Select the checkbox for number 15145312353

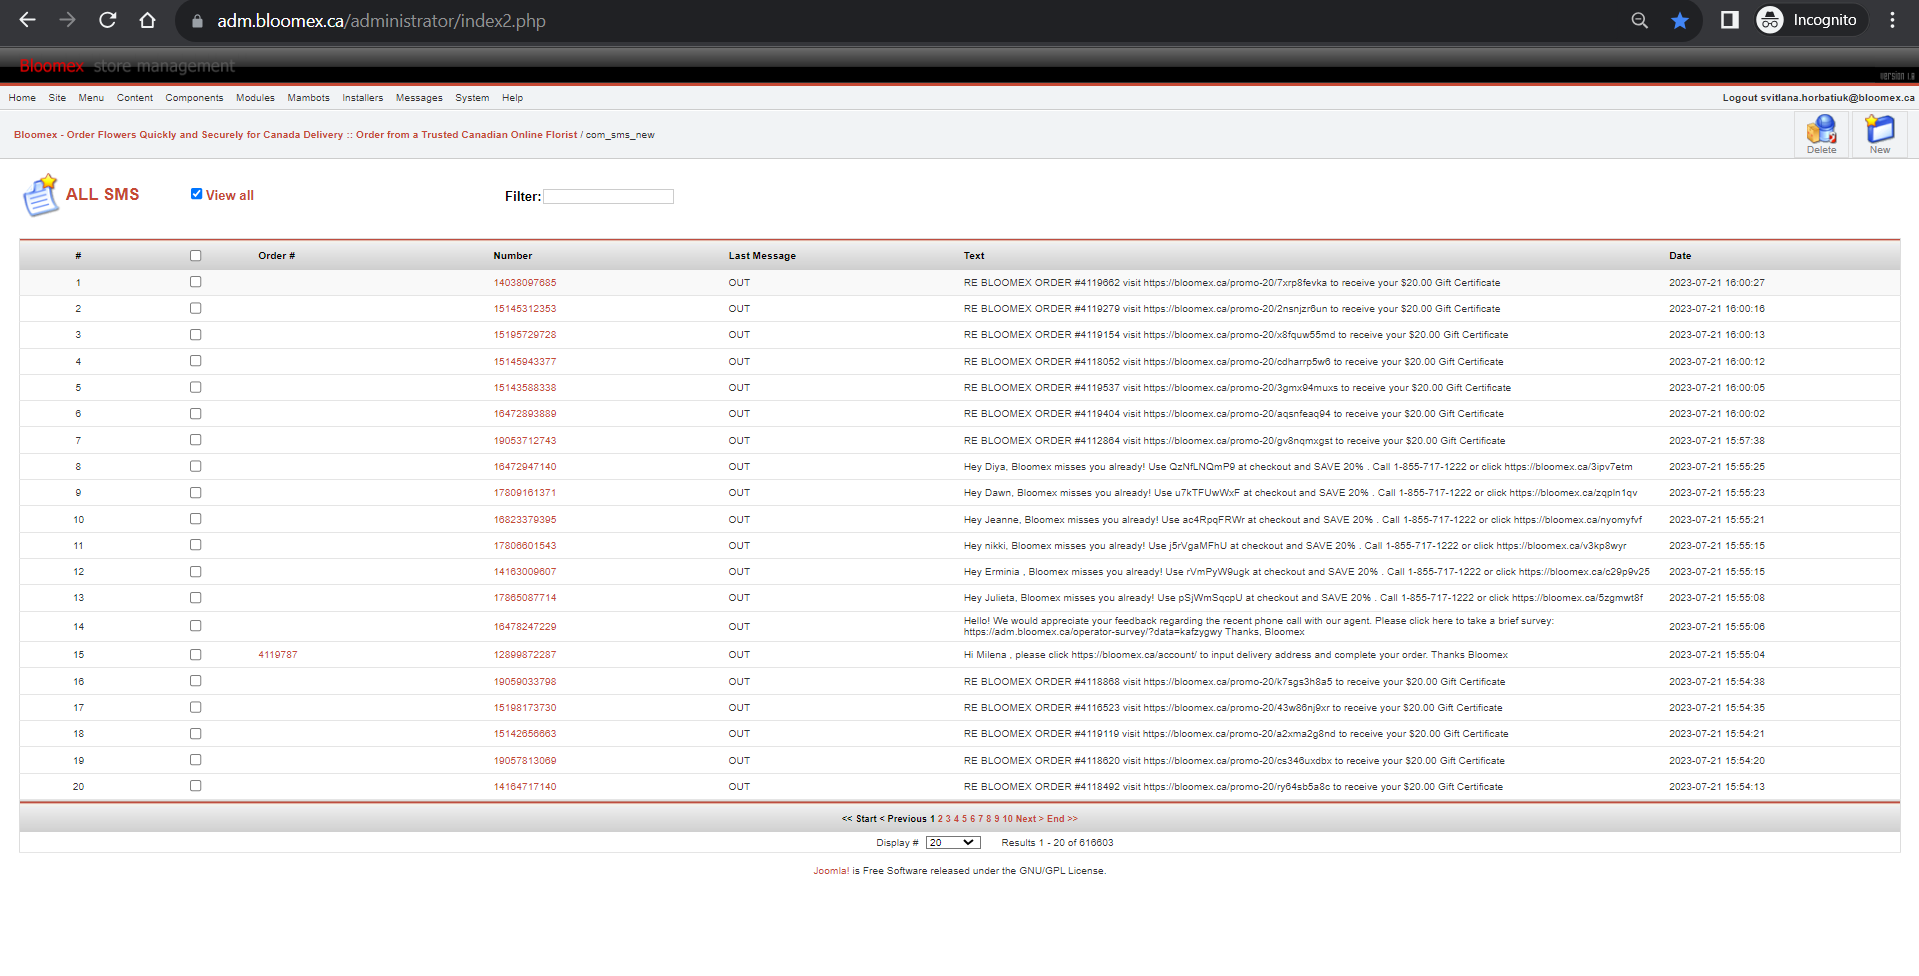195,308
